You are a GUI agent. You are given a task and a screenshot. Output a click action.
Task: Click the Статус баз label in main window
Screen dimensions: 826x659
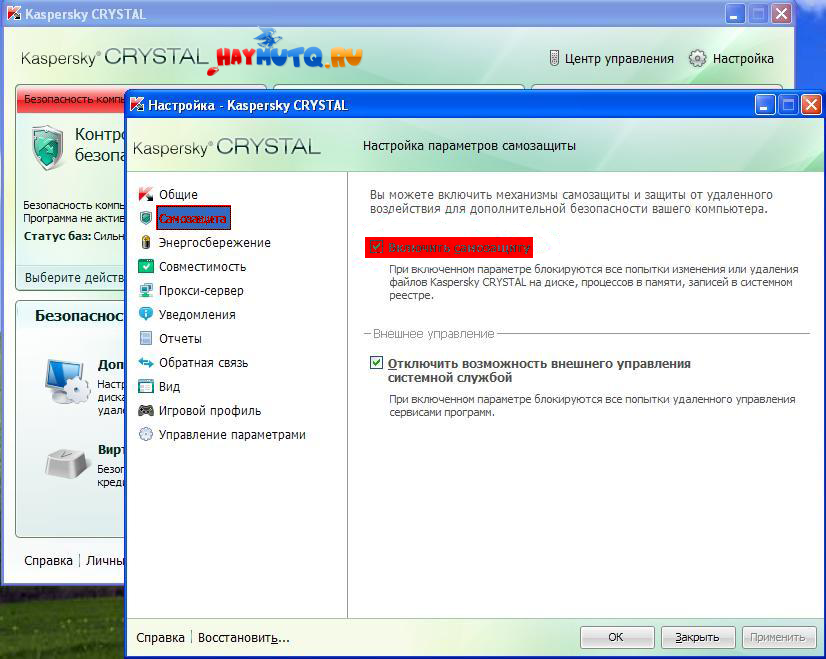(x=57, y=236)
